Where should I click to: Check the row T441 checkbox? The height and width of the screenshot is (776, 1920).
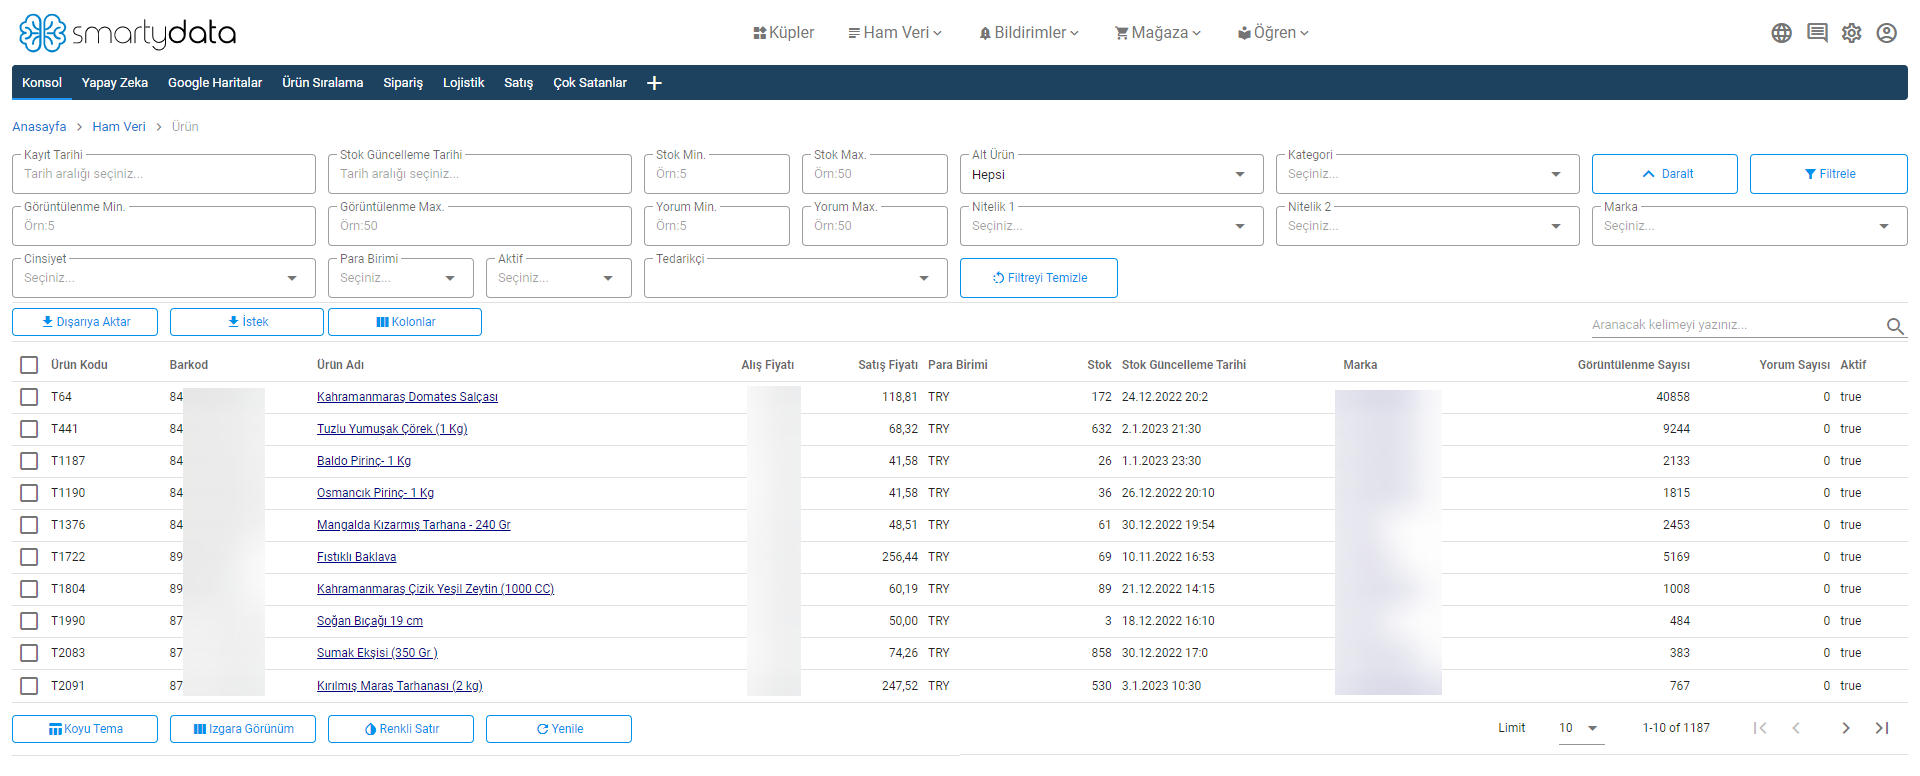point(29,429)
